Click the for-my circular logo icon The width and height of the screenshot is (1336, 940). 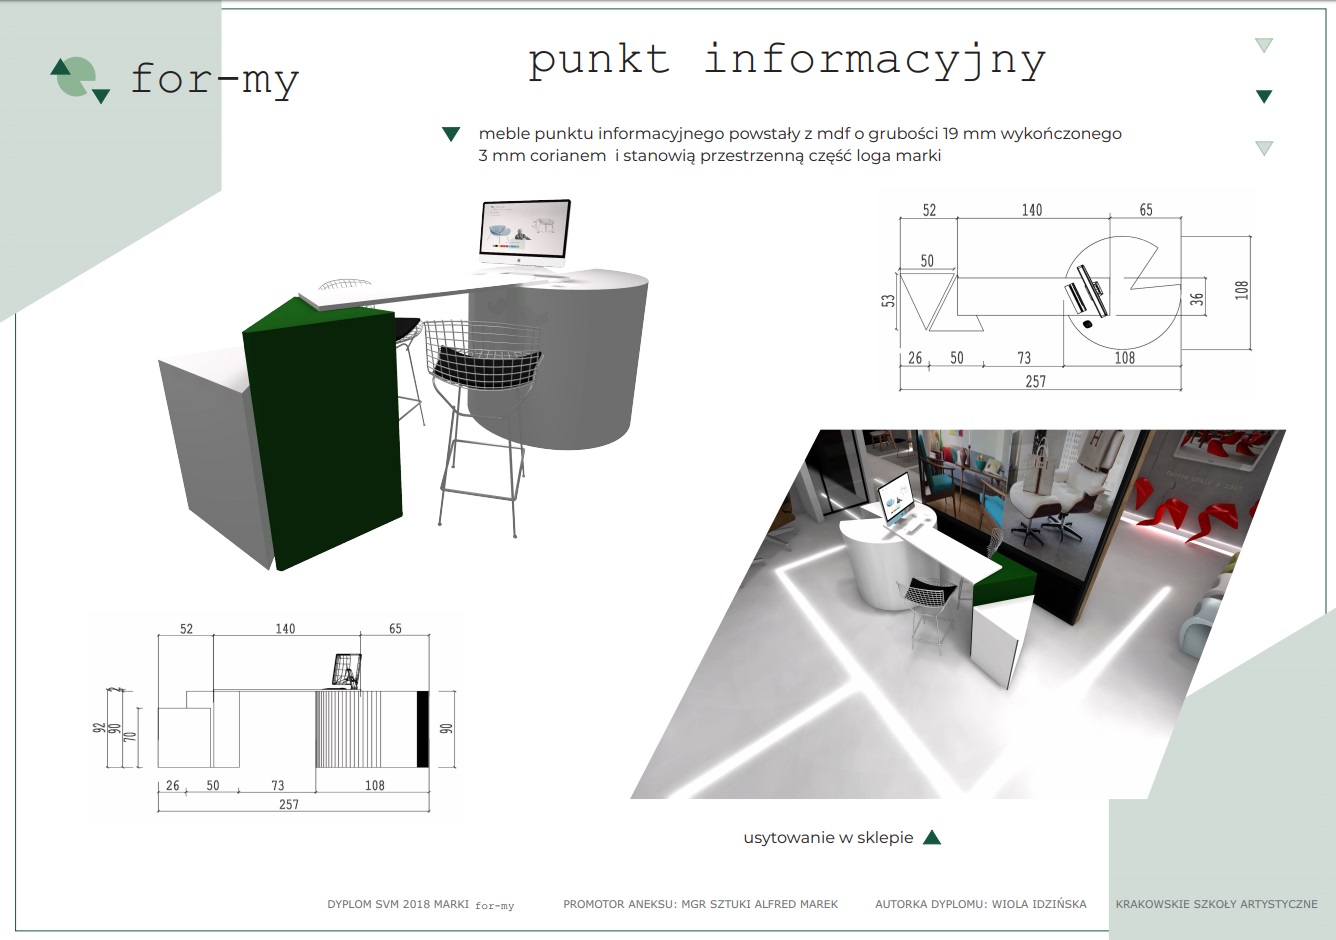[x=79, y=80]
